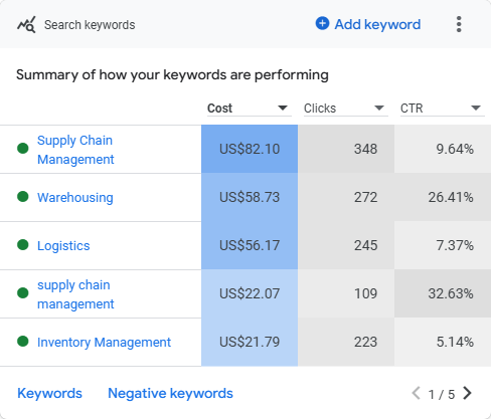Click the green status dot for Logistics
491x419 pixels.
(23, 245)
